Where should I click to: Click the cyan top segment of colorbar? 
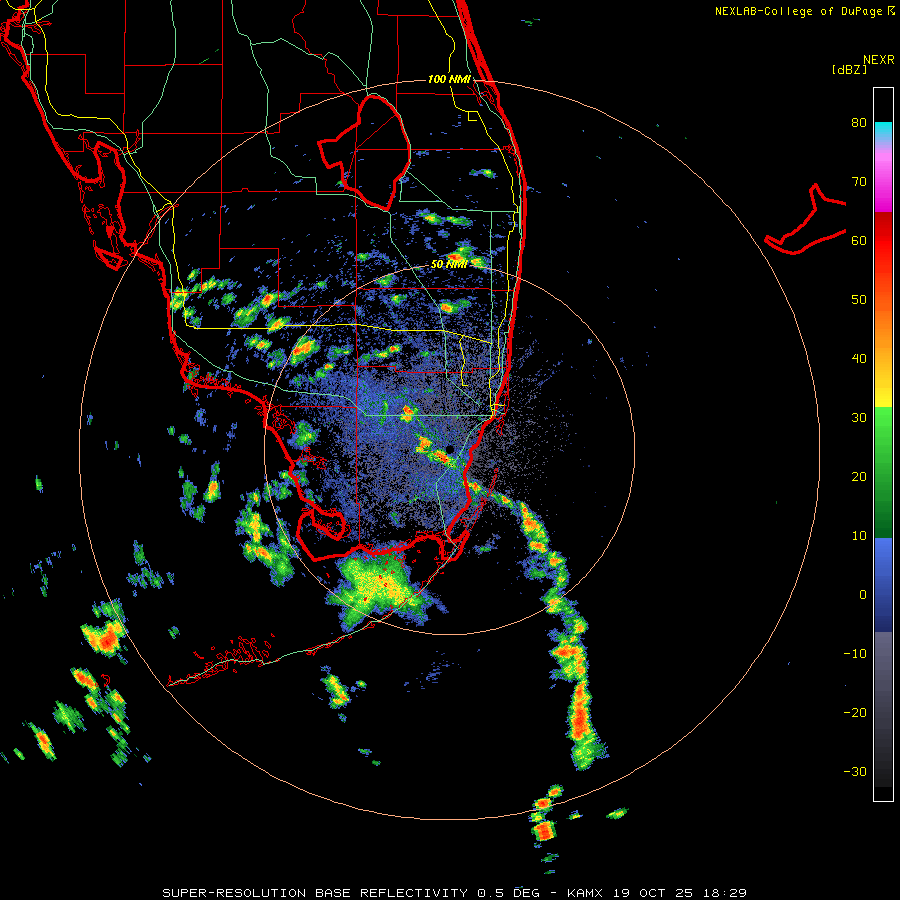point(883,131)
